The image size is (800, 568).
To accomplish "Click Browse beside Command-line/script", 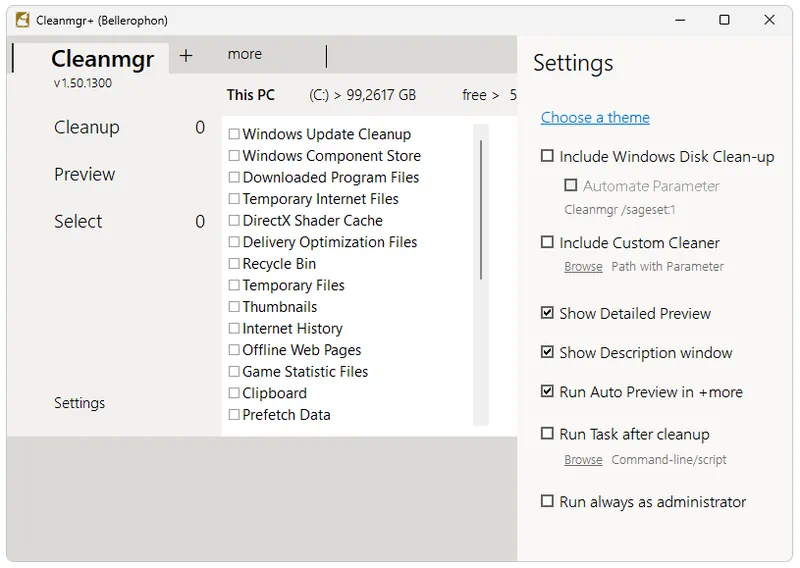I will 583,460.
